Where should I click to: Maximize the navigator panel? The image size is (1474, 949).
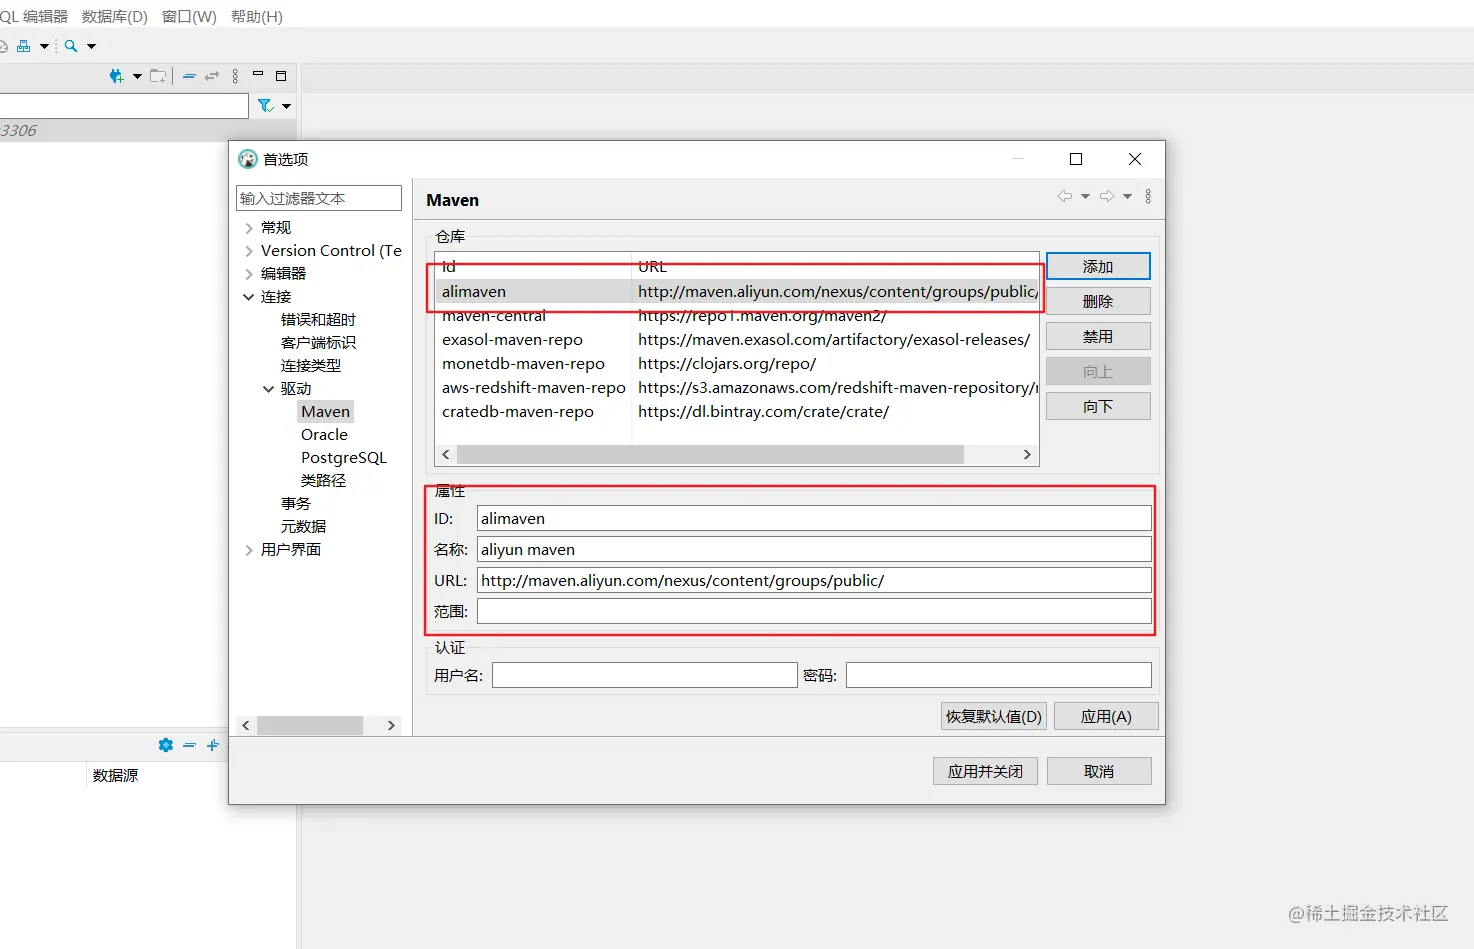coord(281,76)
